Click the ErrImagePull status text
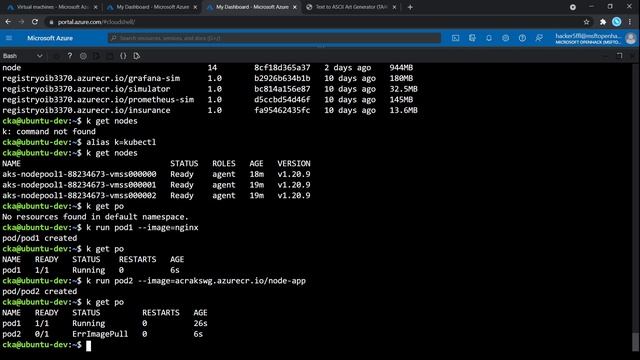 [100, 334]
